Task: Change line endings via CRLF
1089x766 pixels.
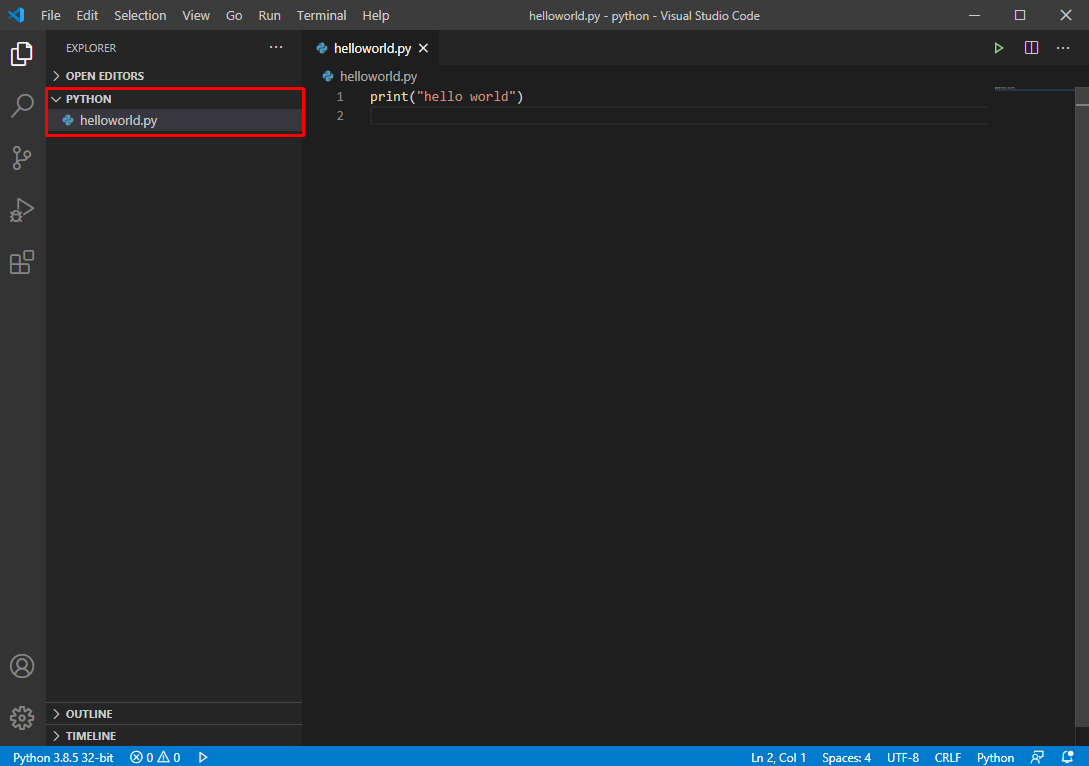Action: [948, 757]
